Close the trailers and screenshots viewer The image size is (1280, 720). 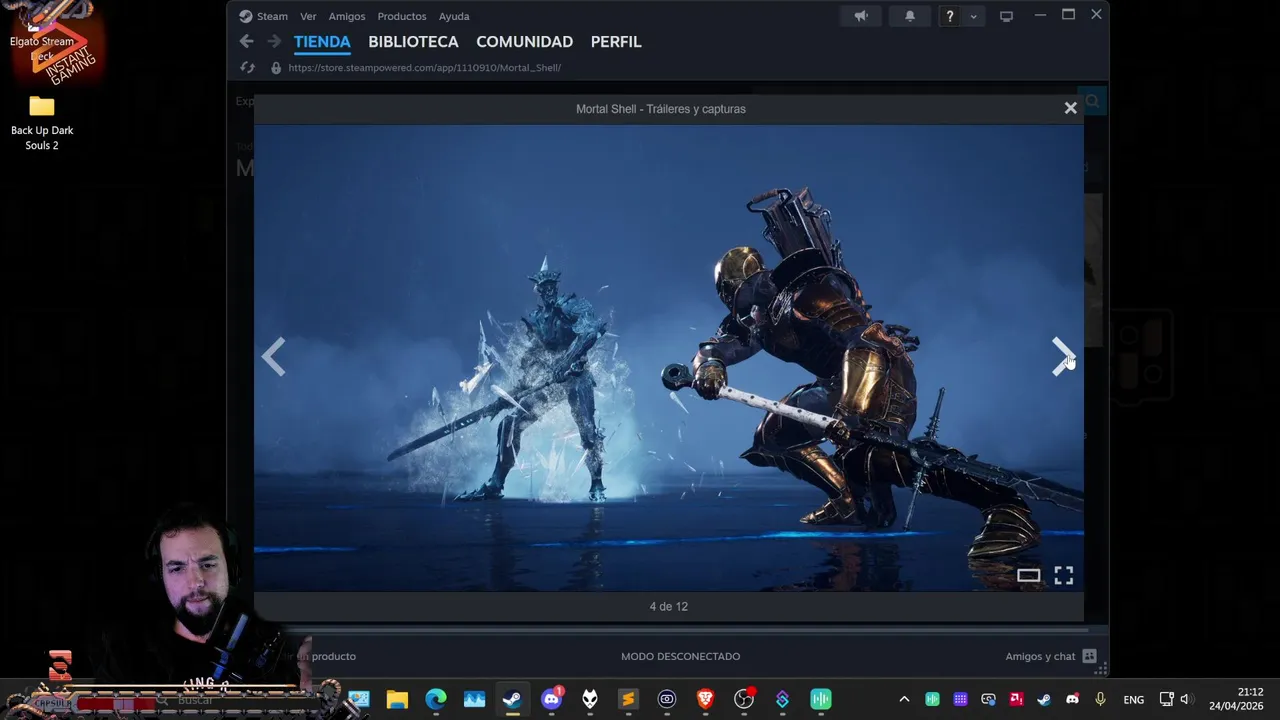1070,108
